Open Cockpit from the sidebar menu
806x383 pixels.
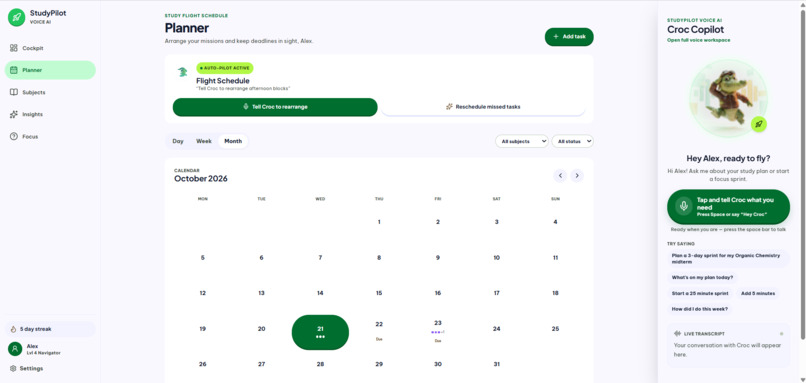50,48
